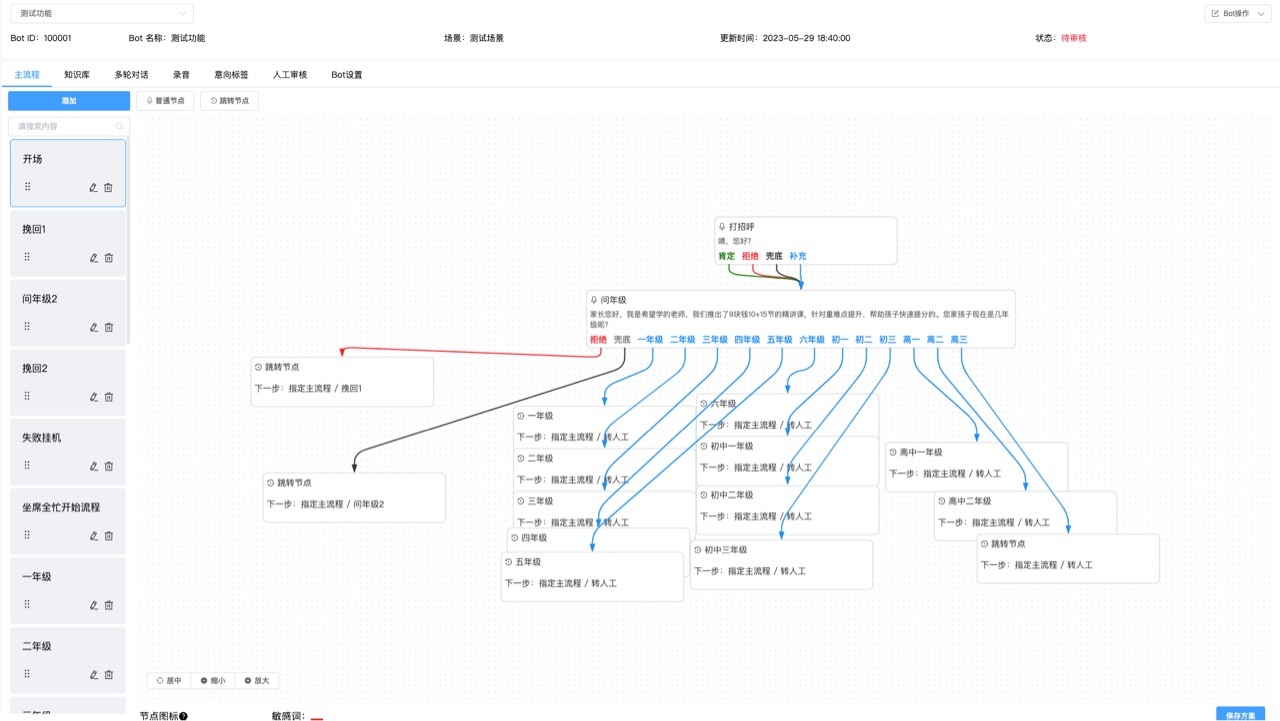
Task: Delete the 开场 flow item
Action: tap(109, 187)
